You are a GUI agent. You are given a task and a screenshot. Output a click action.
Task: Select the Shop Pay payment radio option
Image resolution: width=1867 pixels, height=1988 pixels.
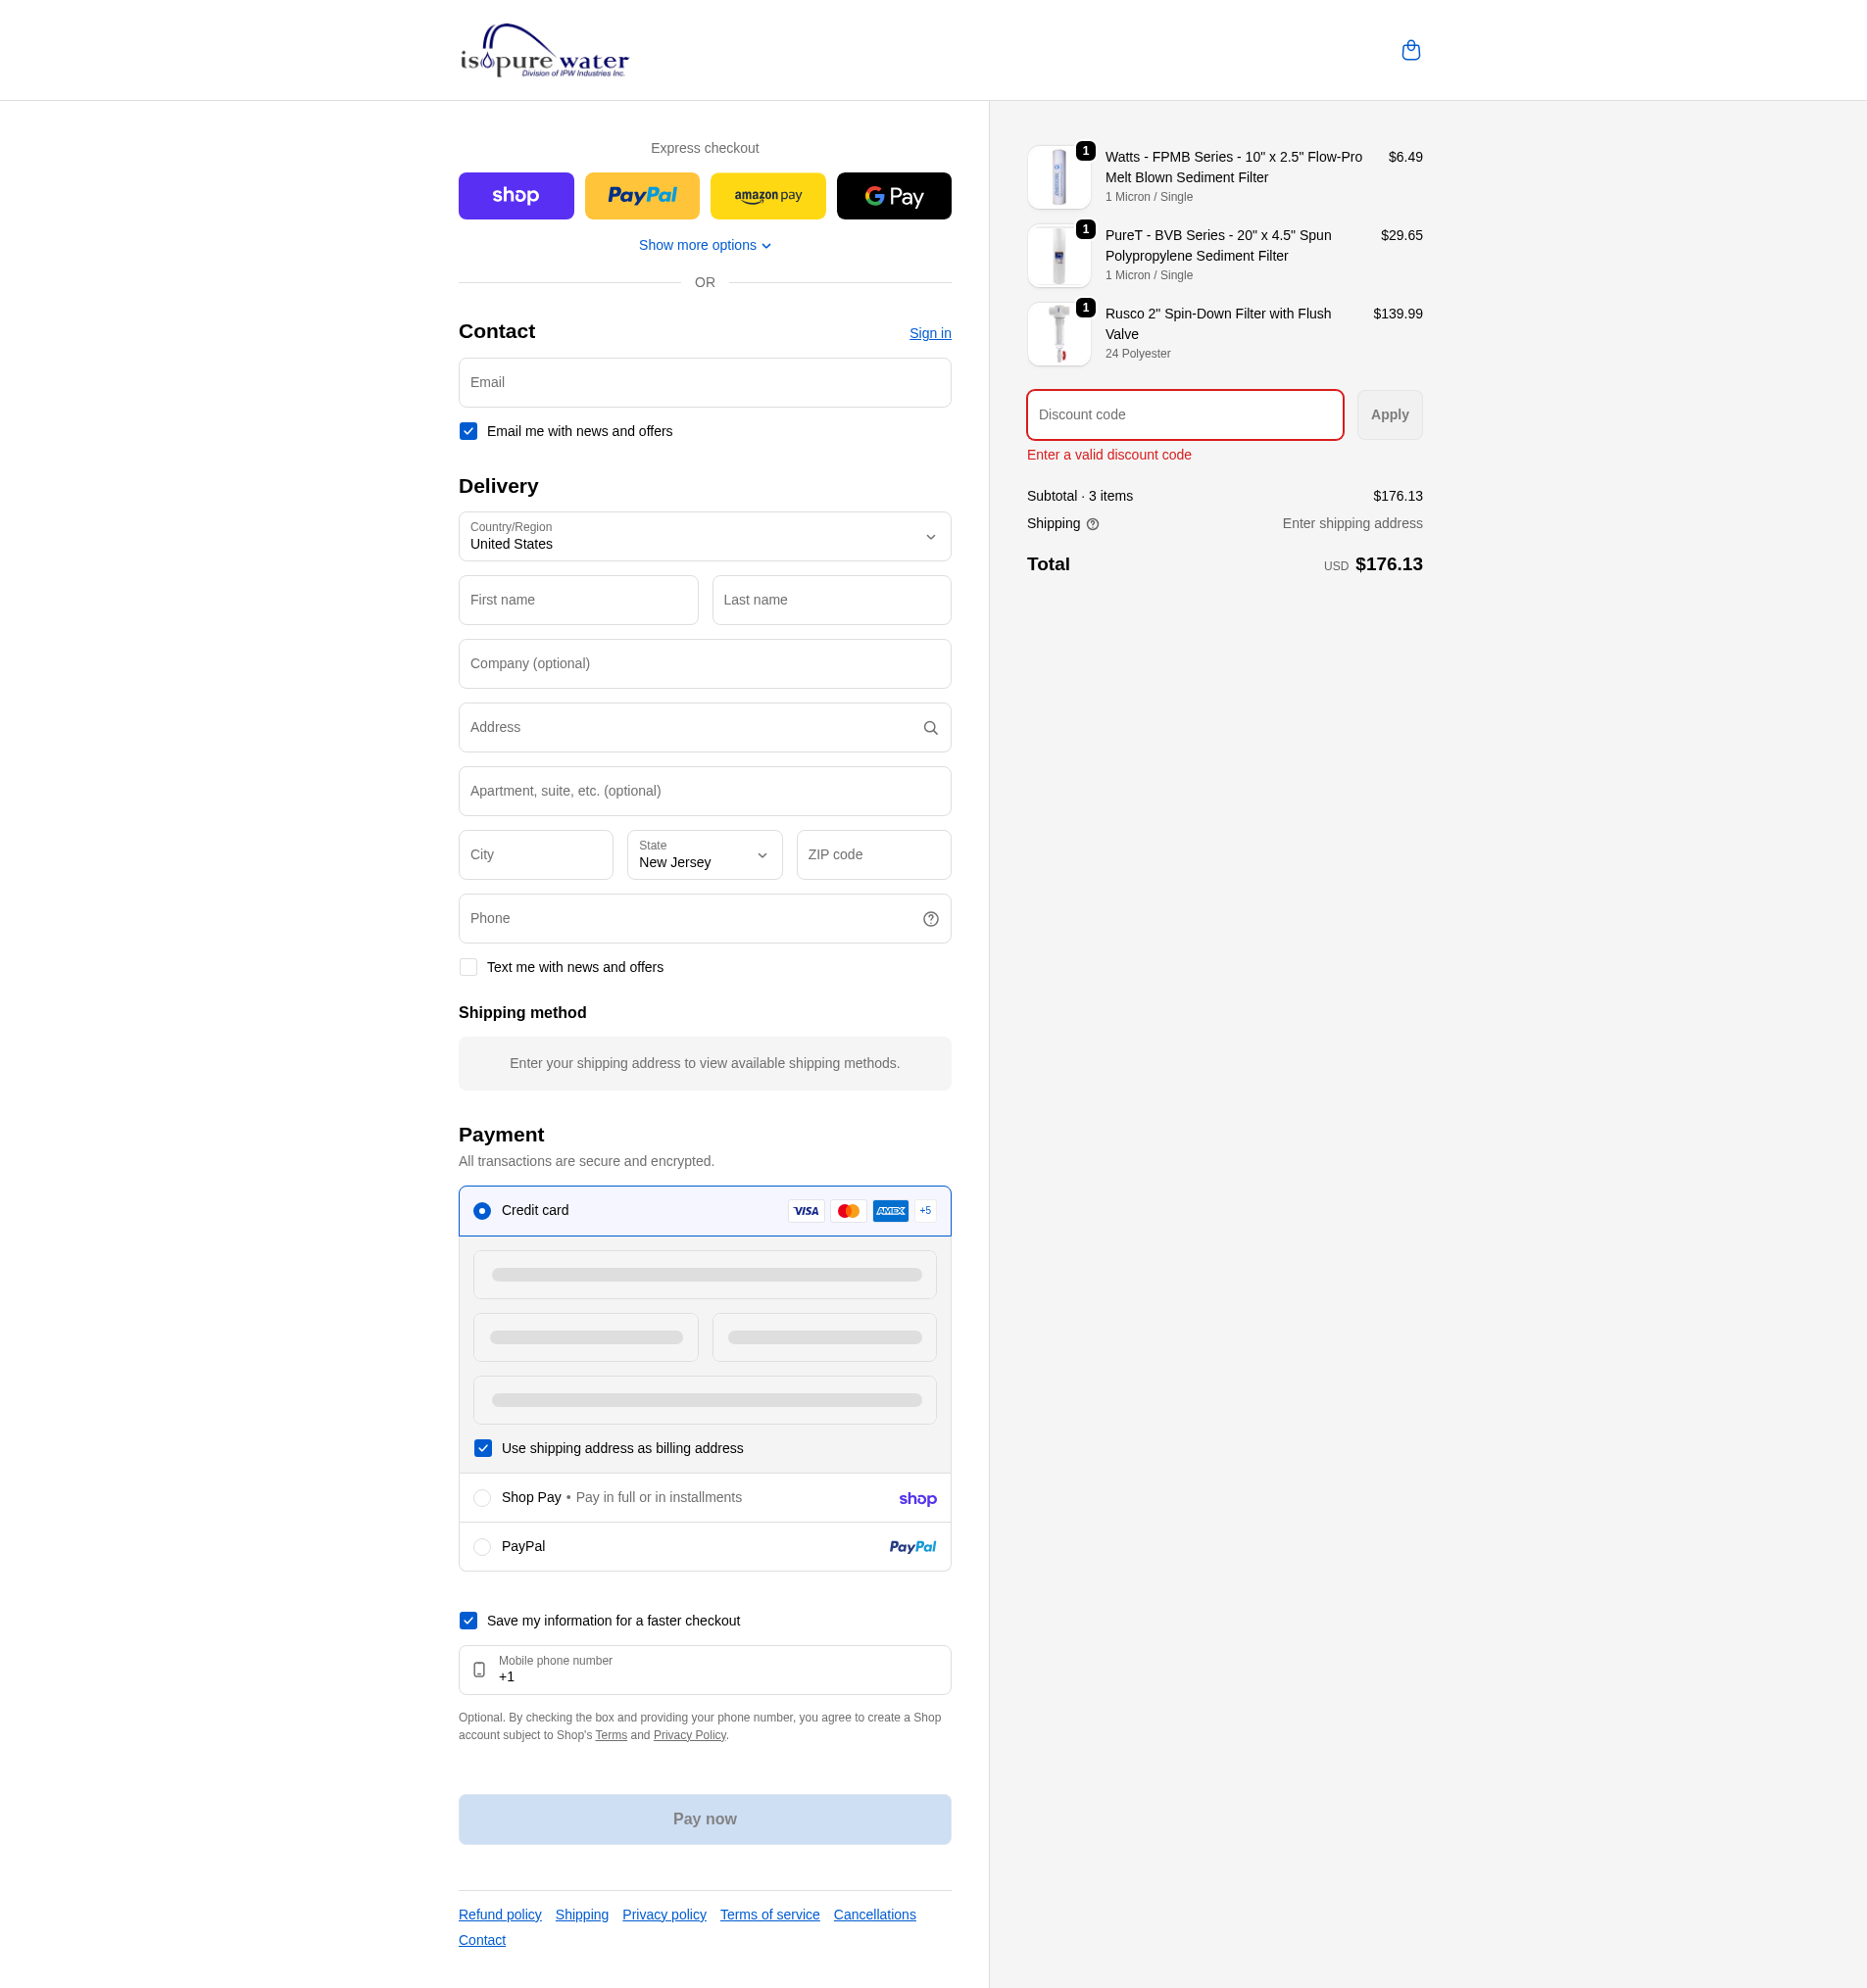click(x=482, y=1498)
